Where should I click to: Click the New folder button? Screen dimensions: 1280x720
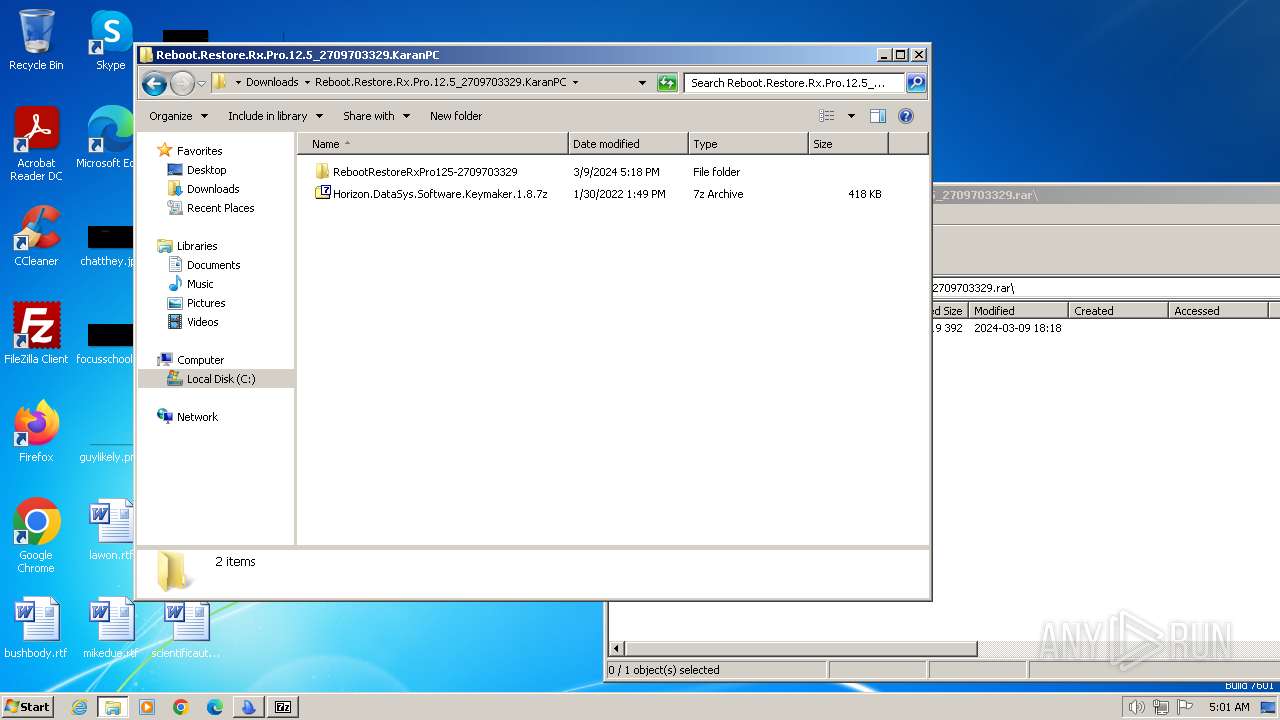coord(456,116)
